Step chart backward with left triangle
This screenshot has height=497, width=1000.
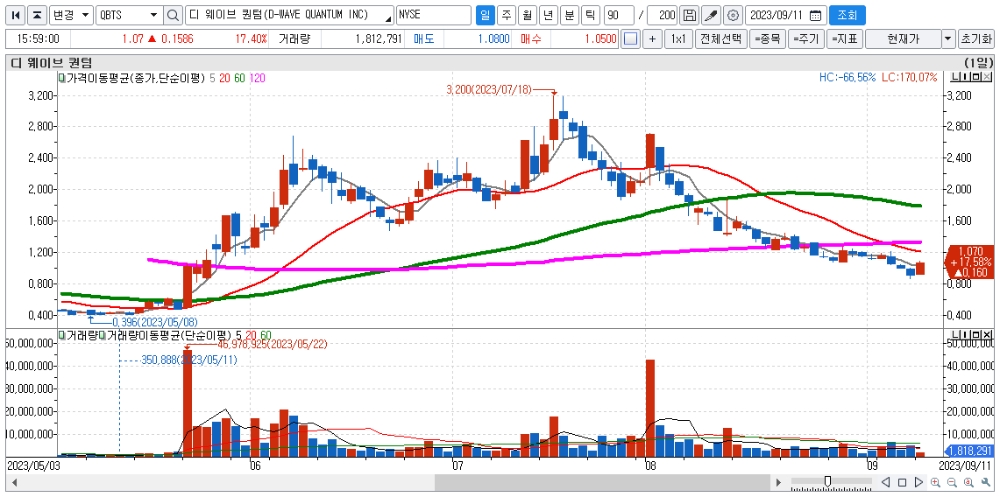pos(886,482)
